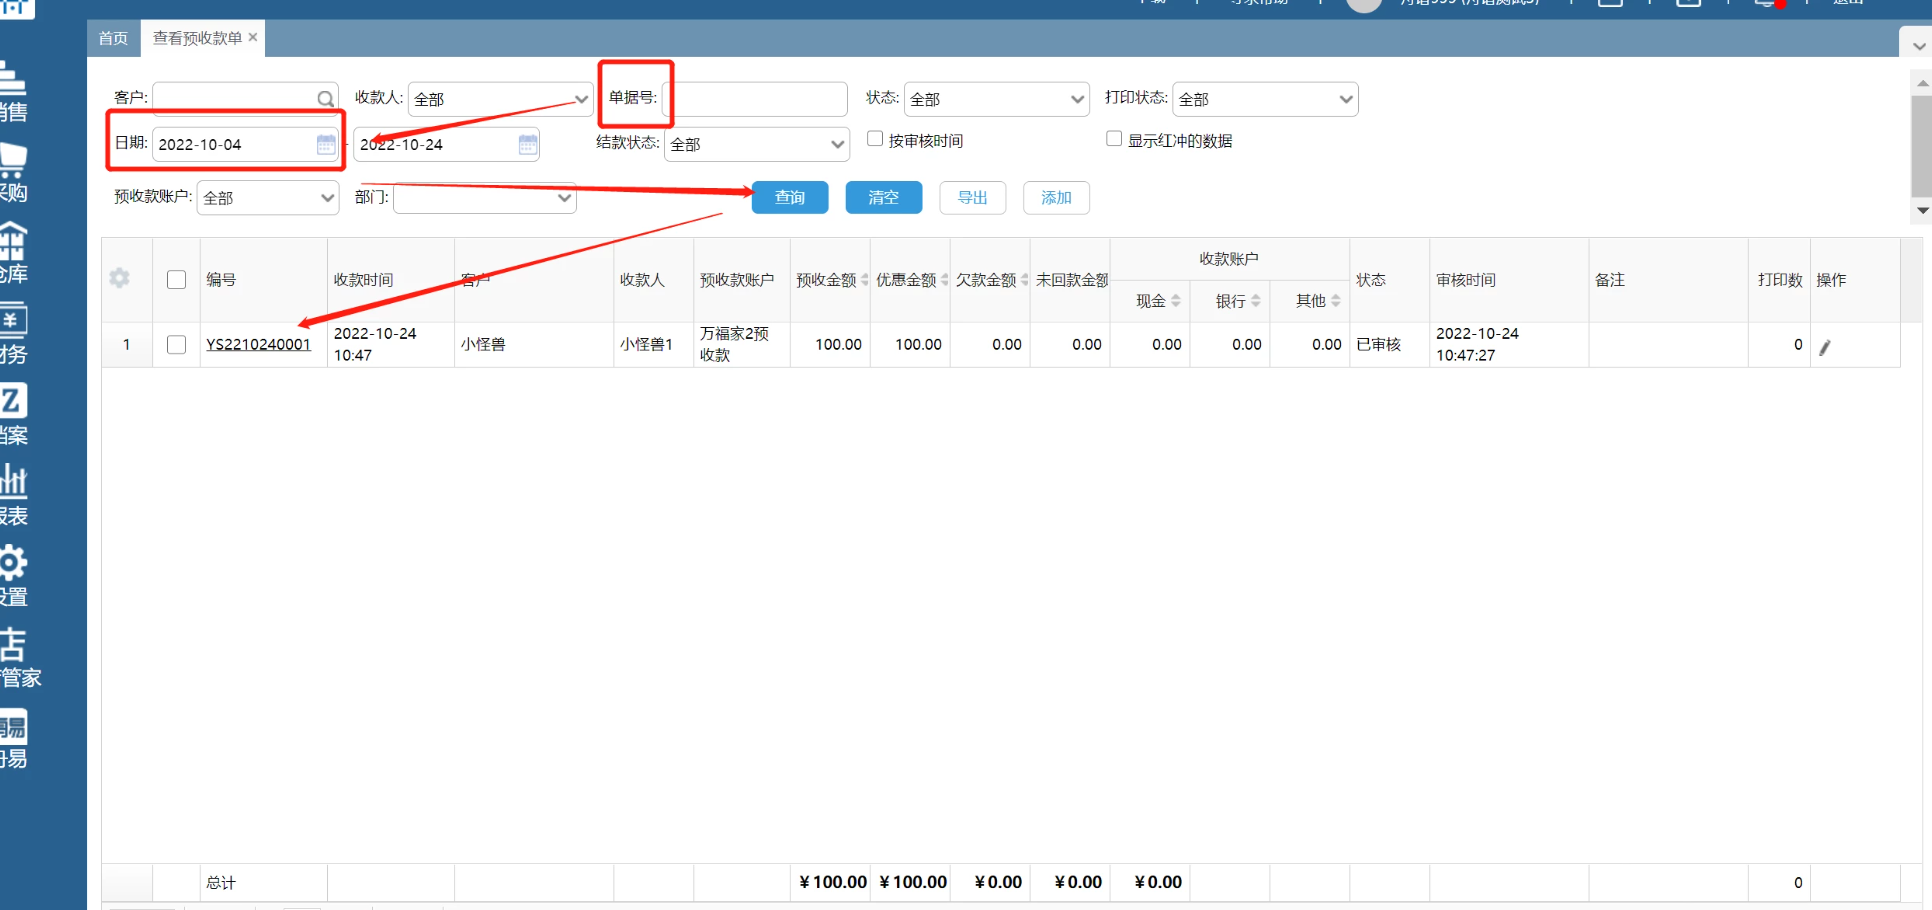
Task: Click the edit pencil icon in row 1
Action: tap(1824, 347)
